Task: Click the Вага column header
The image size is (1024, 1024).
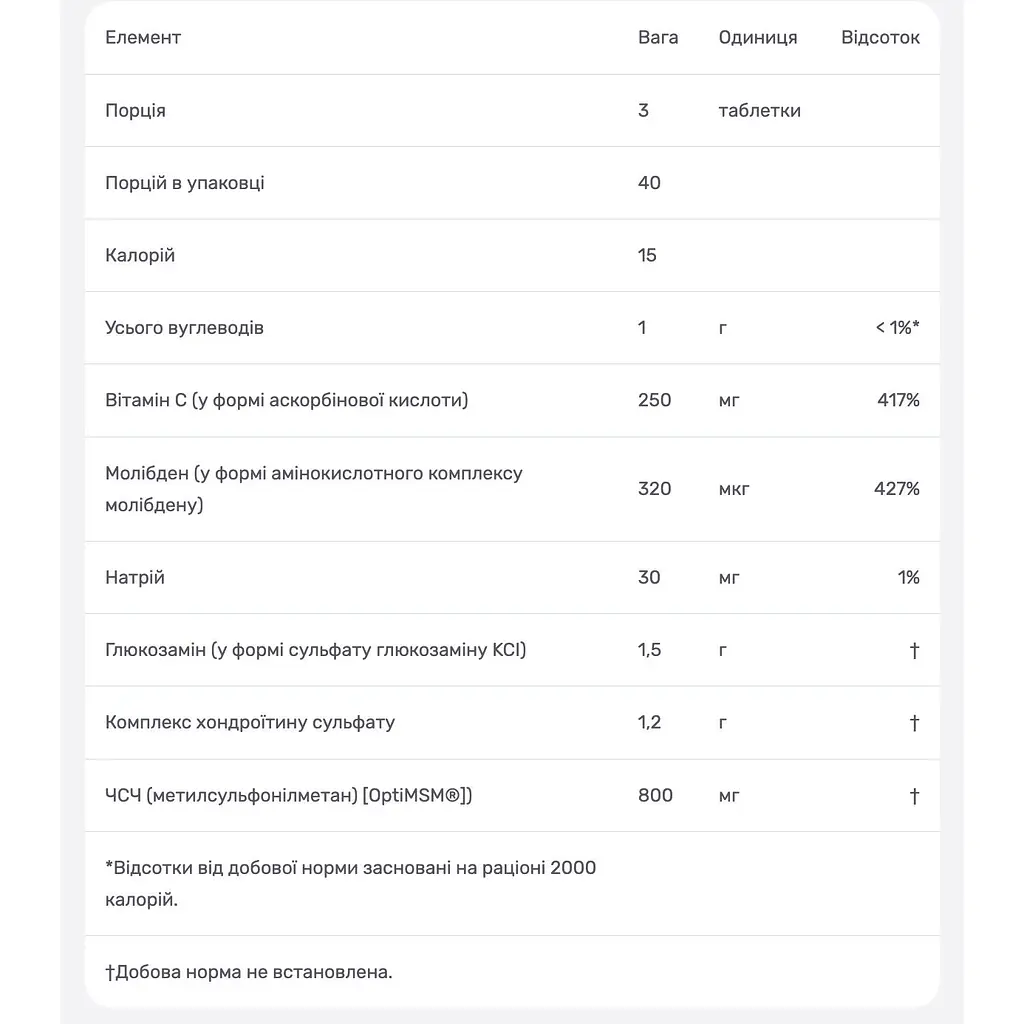Action: (x=658, y=37)
